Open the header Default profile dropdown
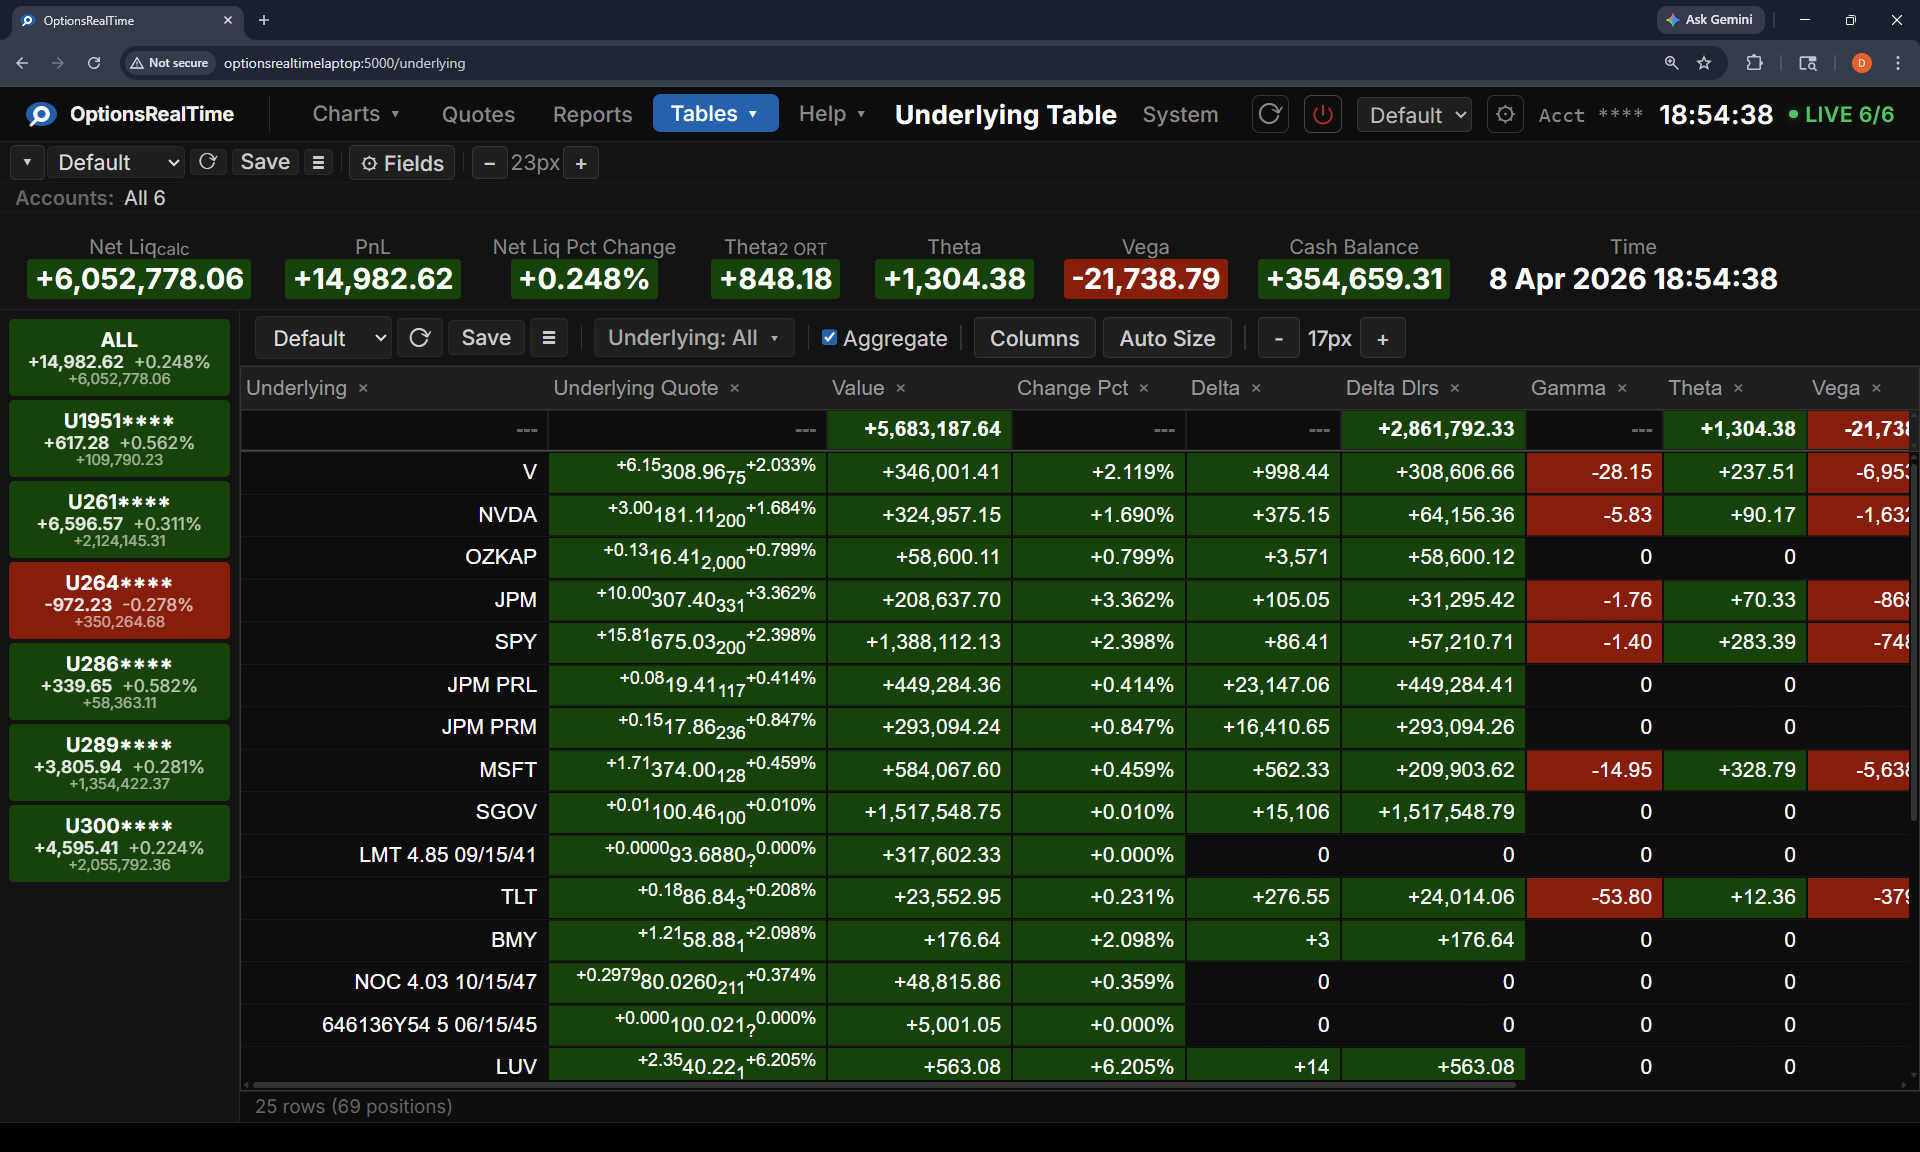1920x1152 pixels. point(1414,115)
